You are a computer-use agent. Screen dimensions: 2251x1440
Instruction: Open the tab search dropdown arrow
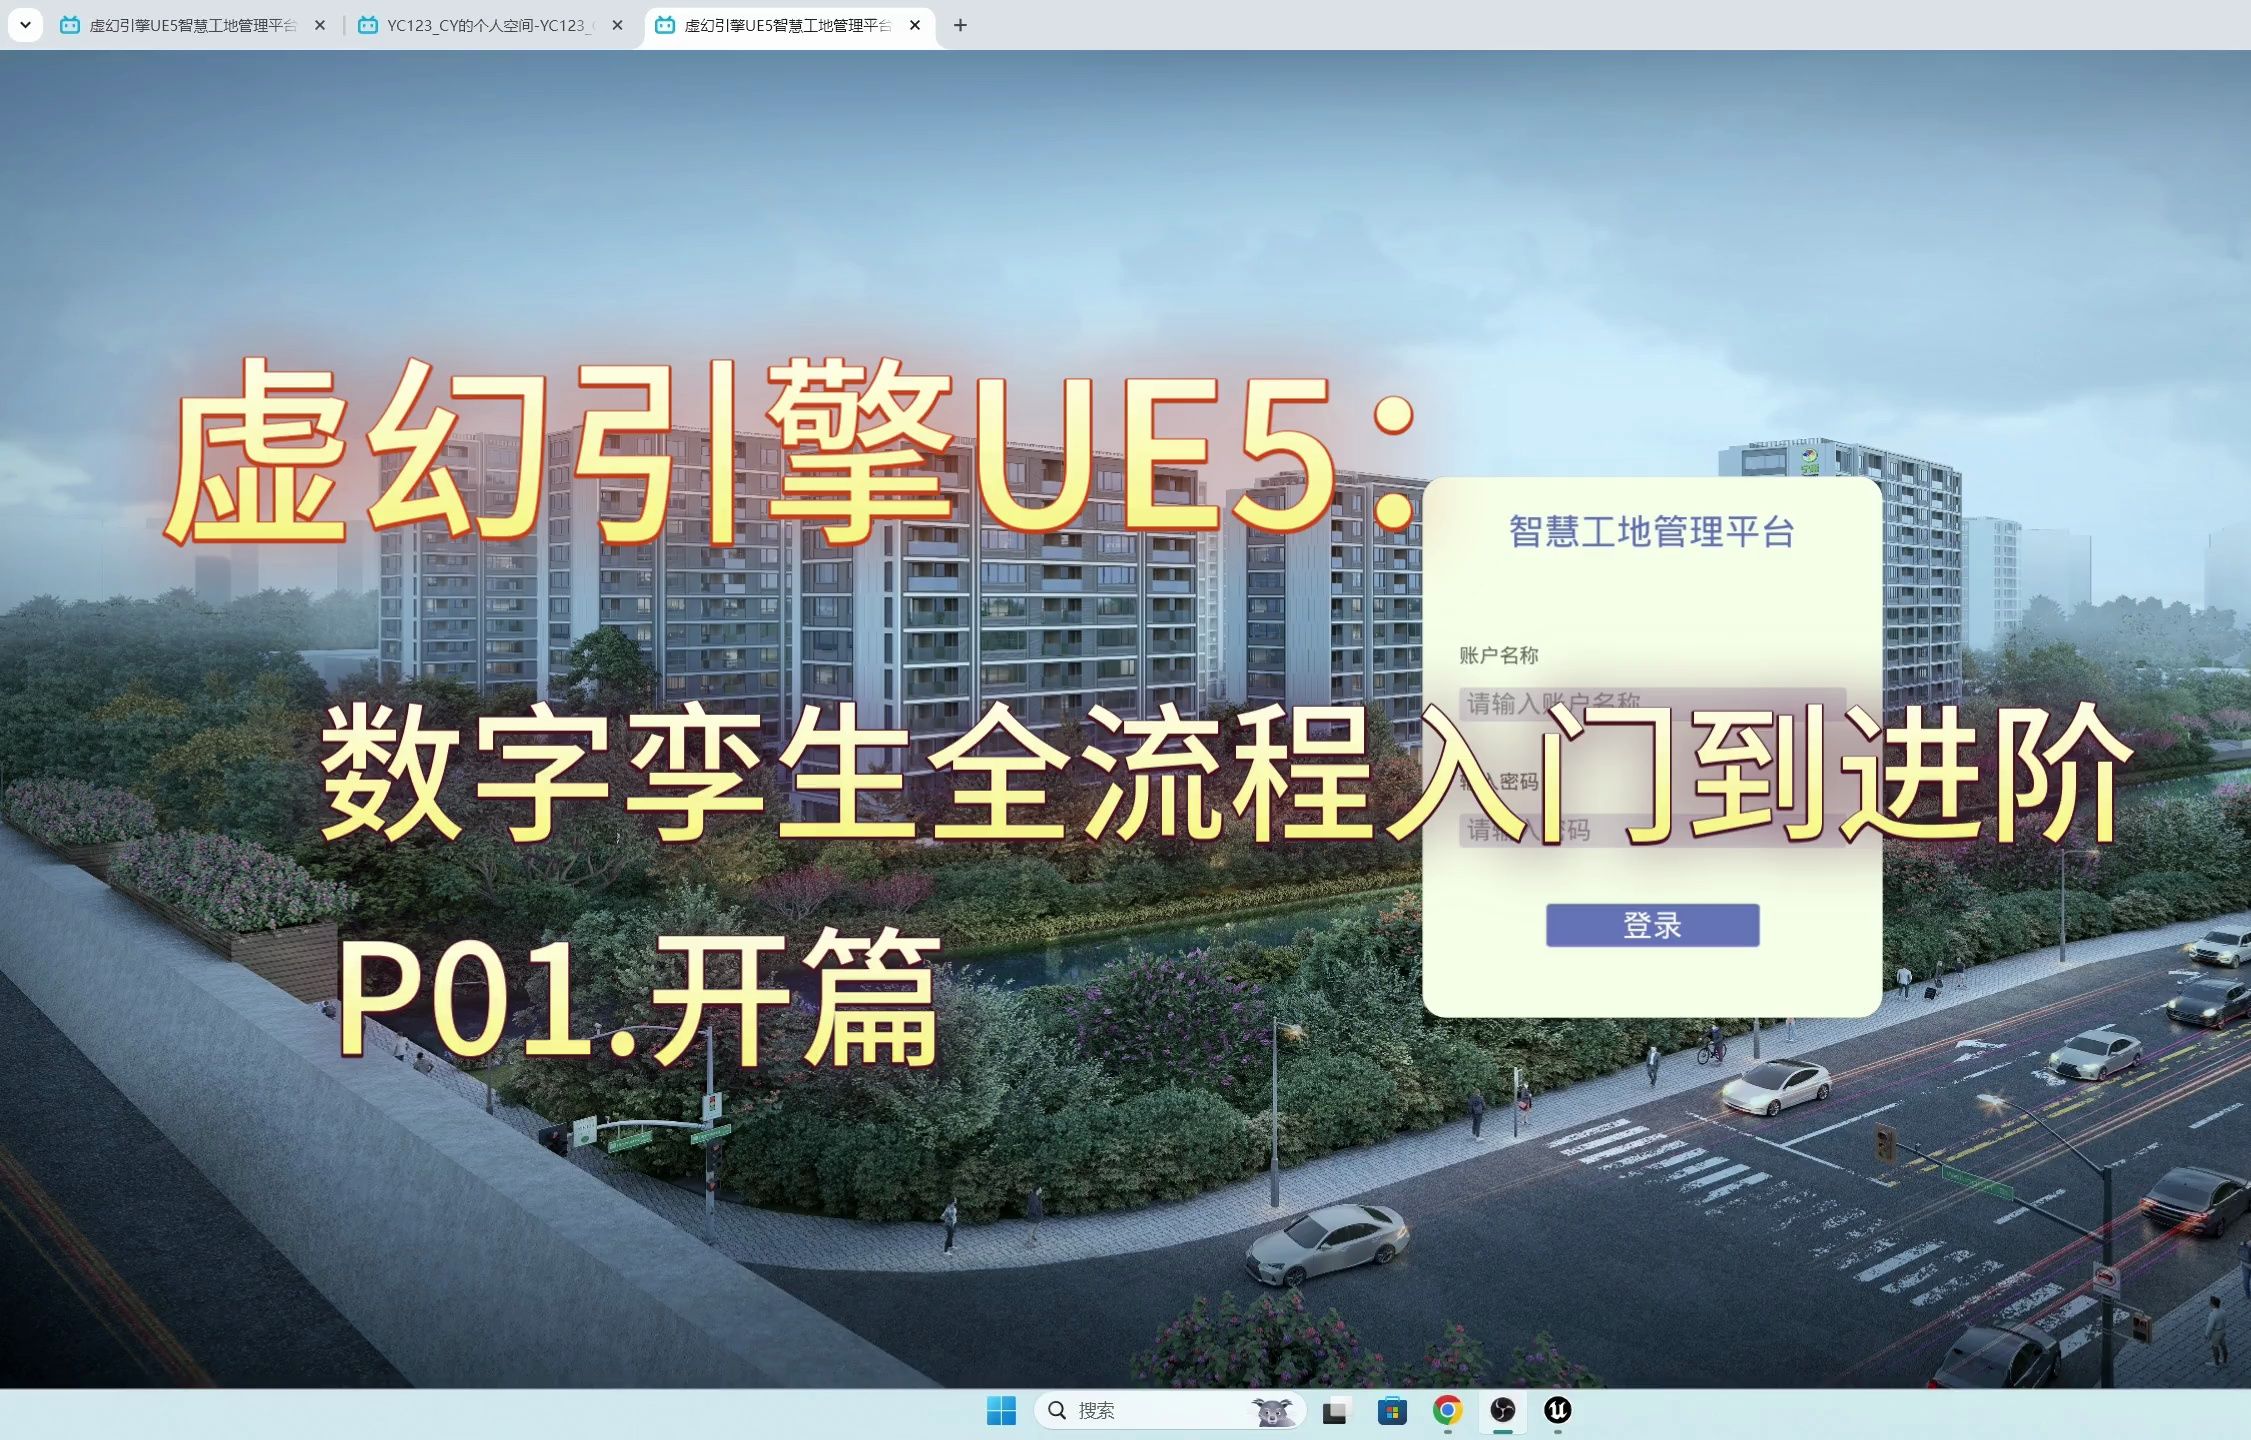[x=25, y=25]
